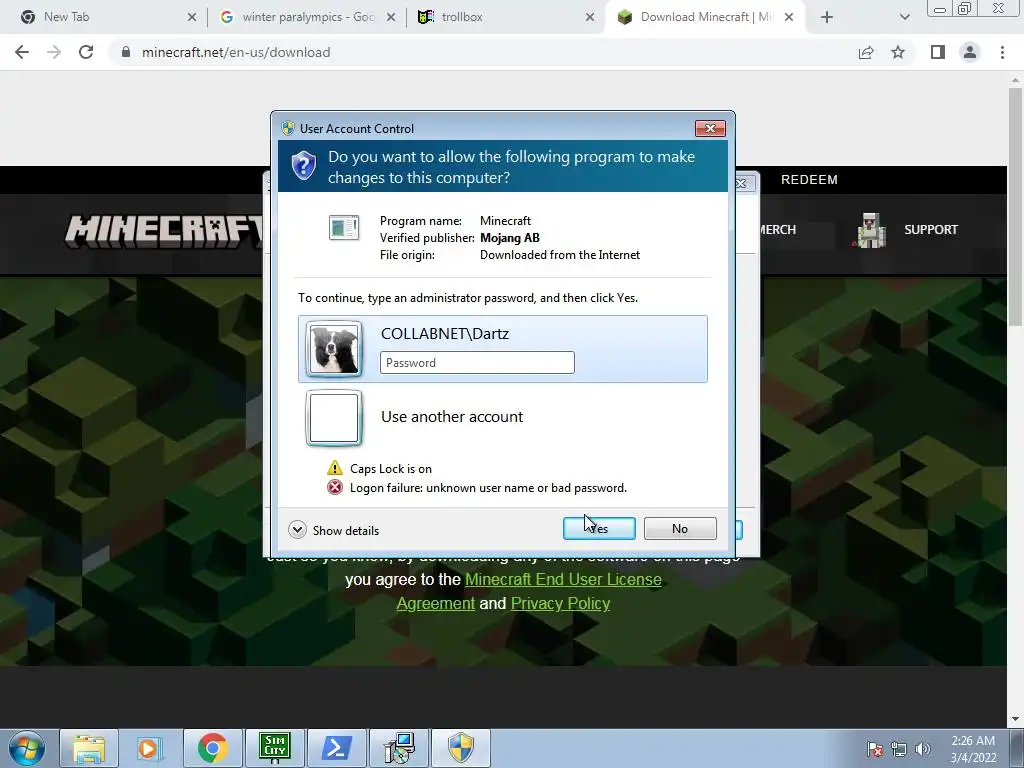Image resolution: width=1024 pixels, height=768 pixels.
Task: Click the installer taskbar icon
Action: (x=398, y=748)
